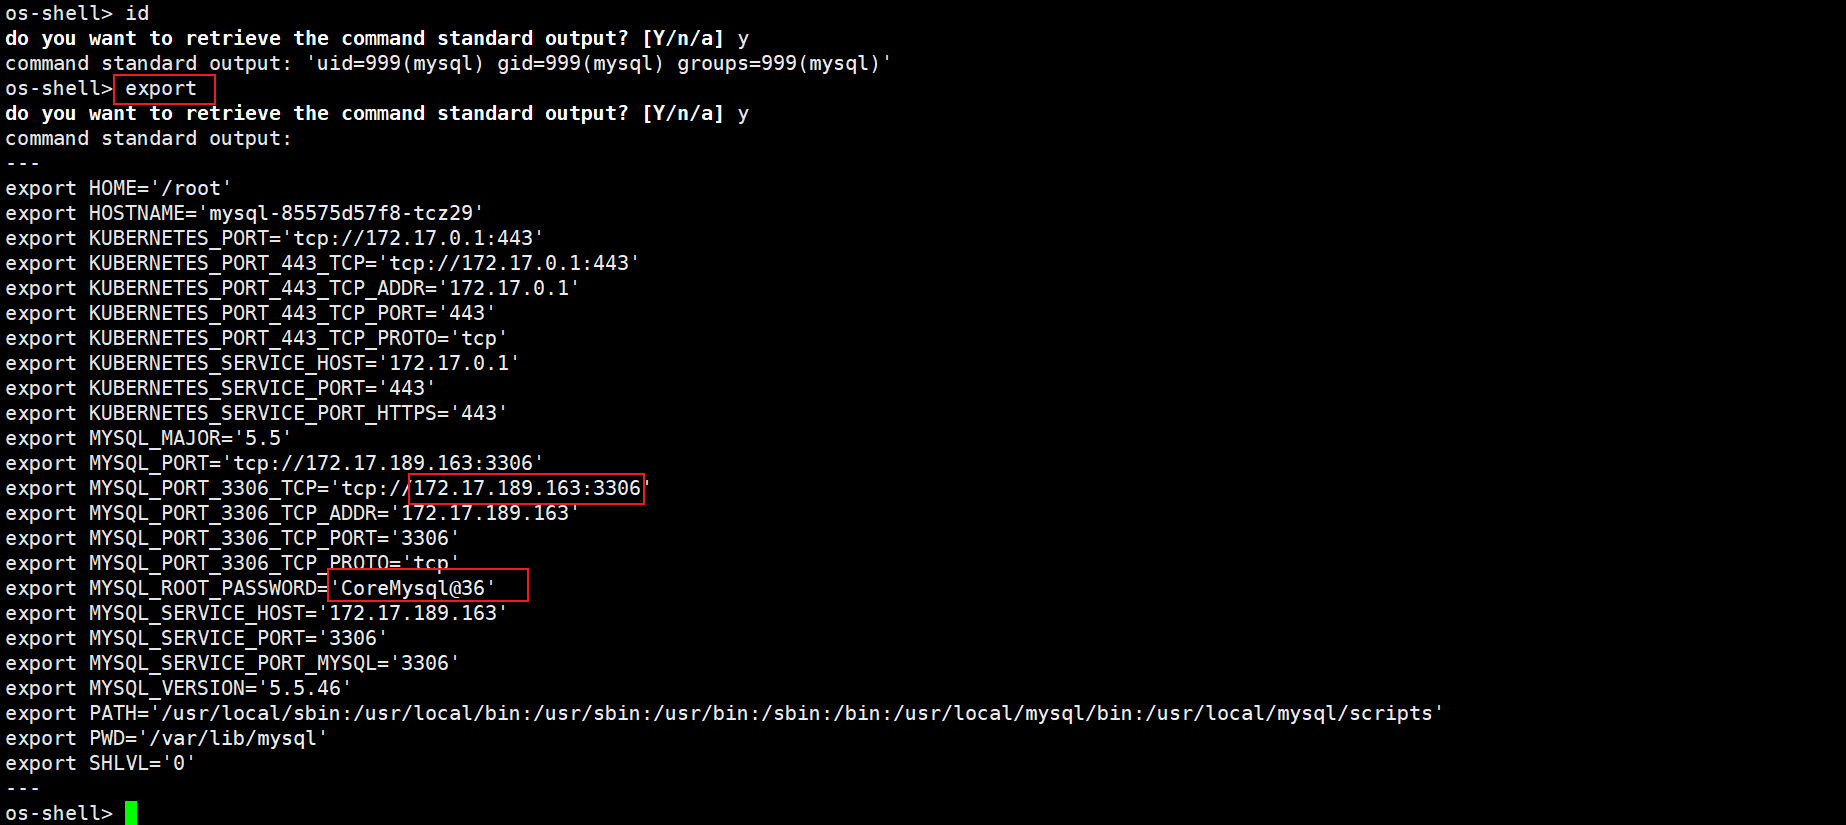Click the MYSQL_MAJOR 5.5 line
The image size is (1846, 825).
(148, 438)
